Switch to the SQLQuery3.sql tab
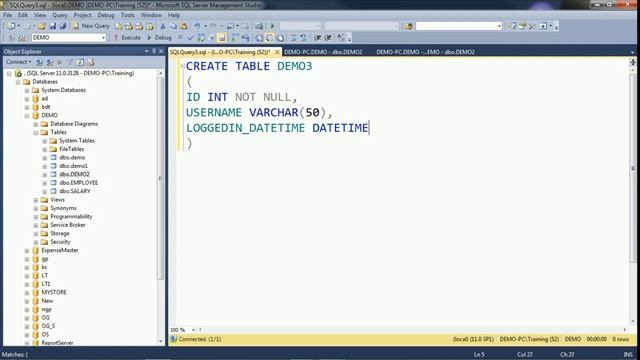The width and height of the screenshot is (640, 360). (220, 52)
